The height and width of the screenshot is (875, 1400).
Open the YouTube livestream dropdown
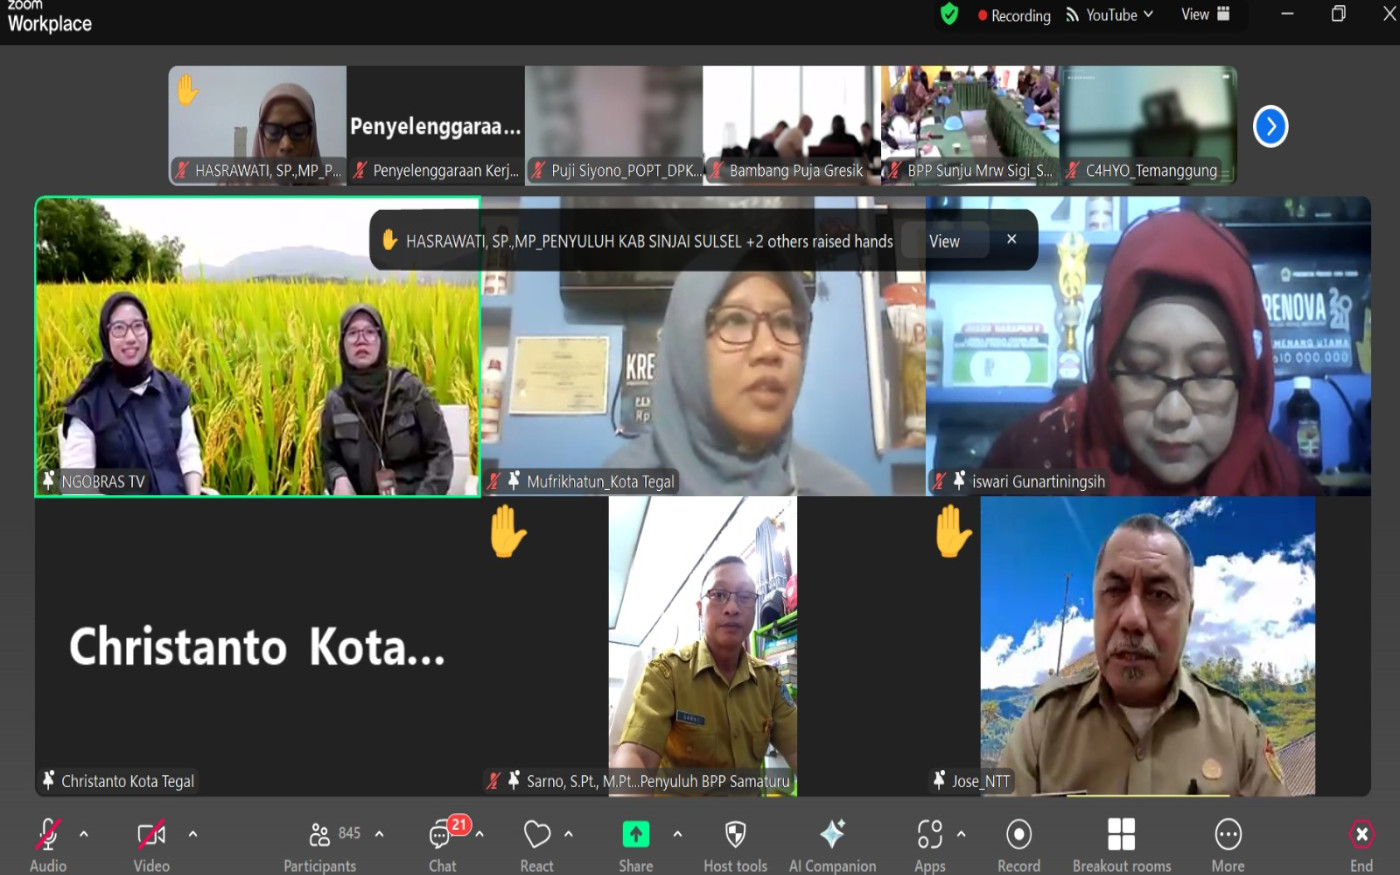[1110, 15]
